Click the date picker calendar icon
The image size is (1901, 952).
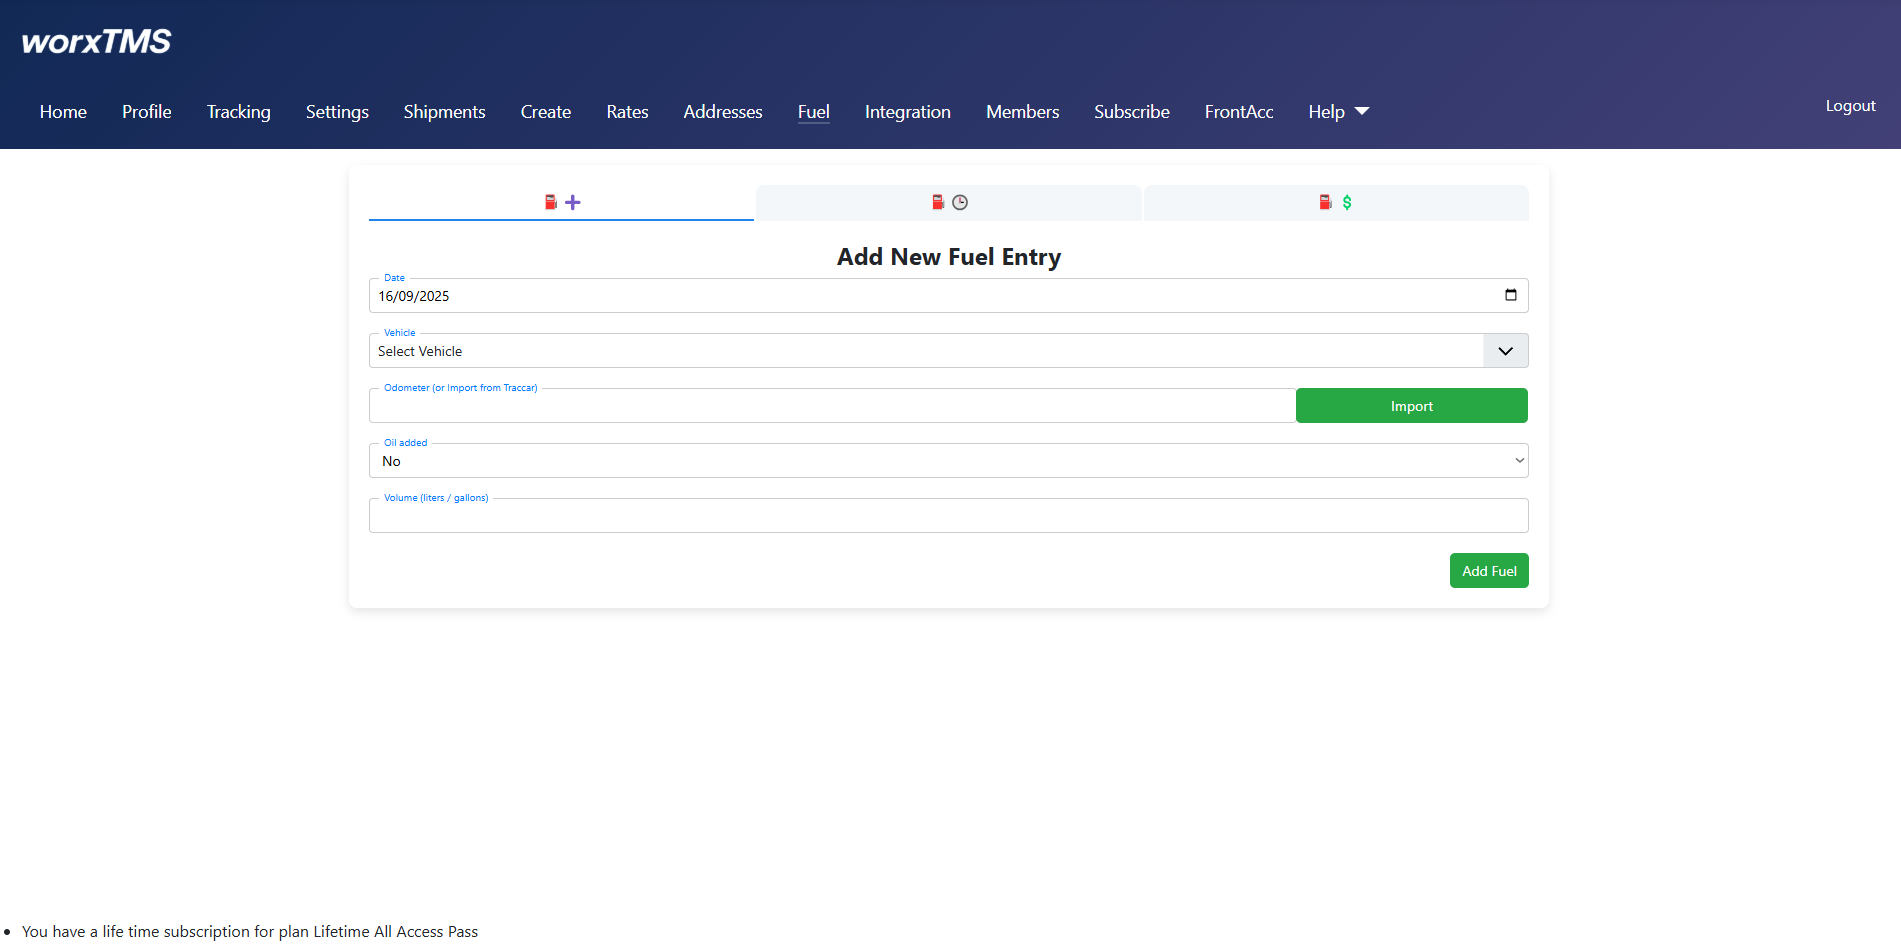coord(1511,295)
